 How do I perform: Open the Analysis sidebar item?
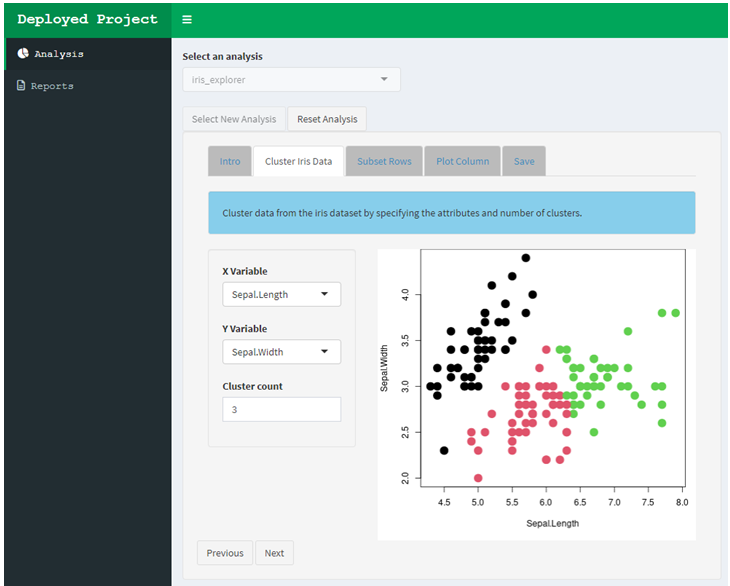[59, 54]
